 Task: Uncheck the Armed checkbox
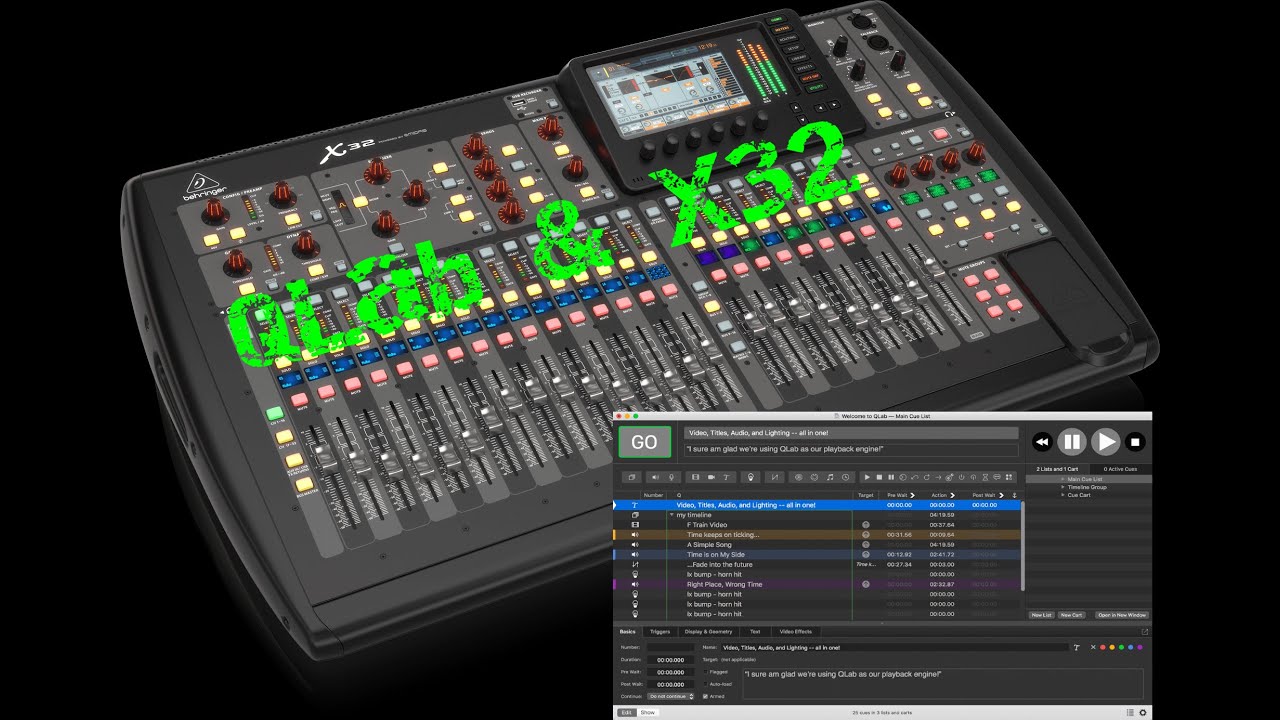click(705, 696)
